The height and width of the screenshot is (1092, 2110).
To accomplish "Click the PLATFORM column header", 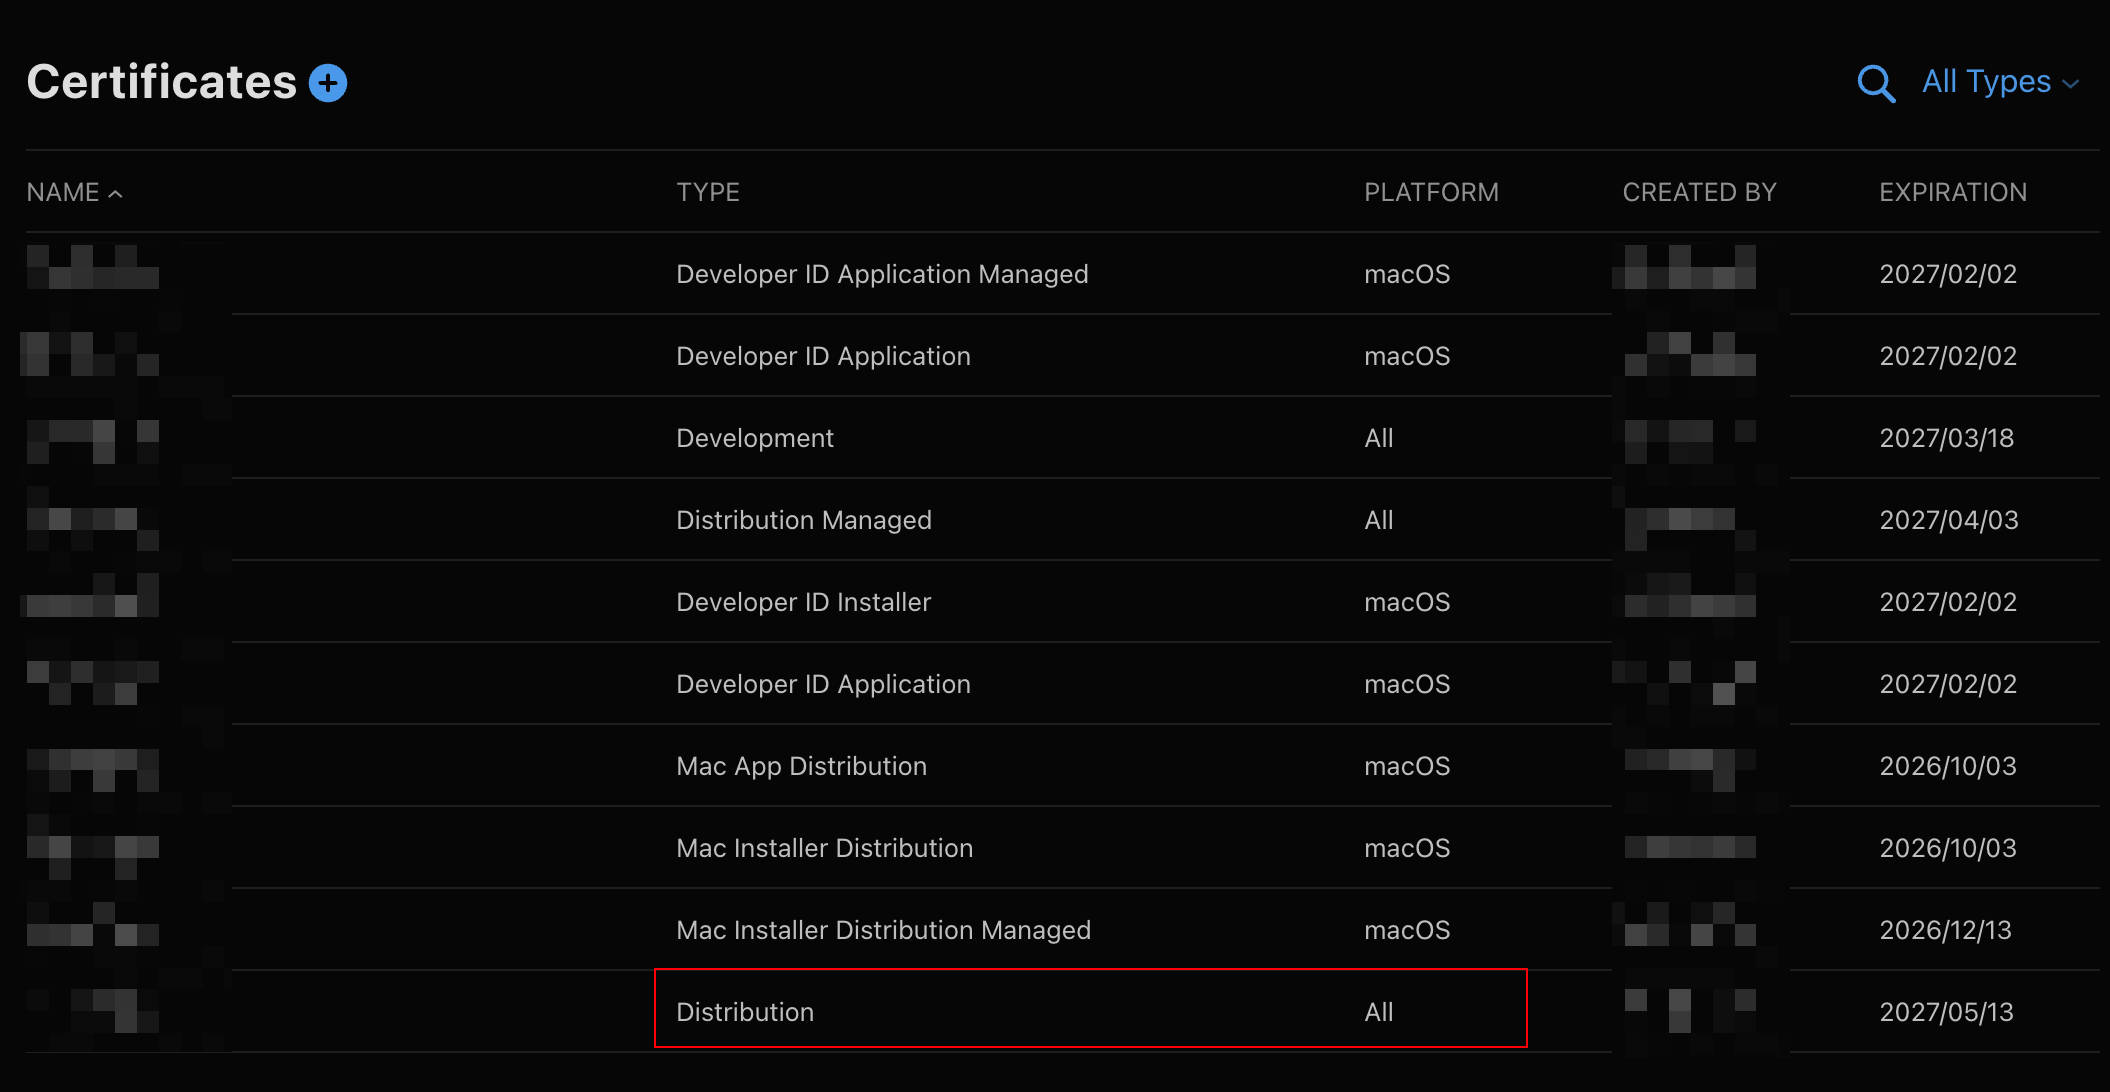I will pyautogui.click(x=1431, y=192).
